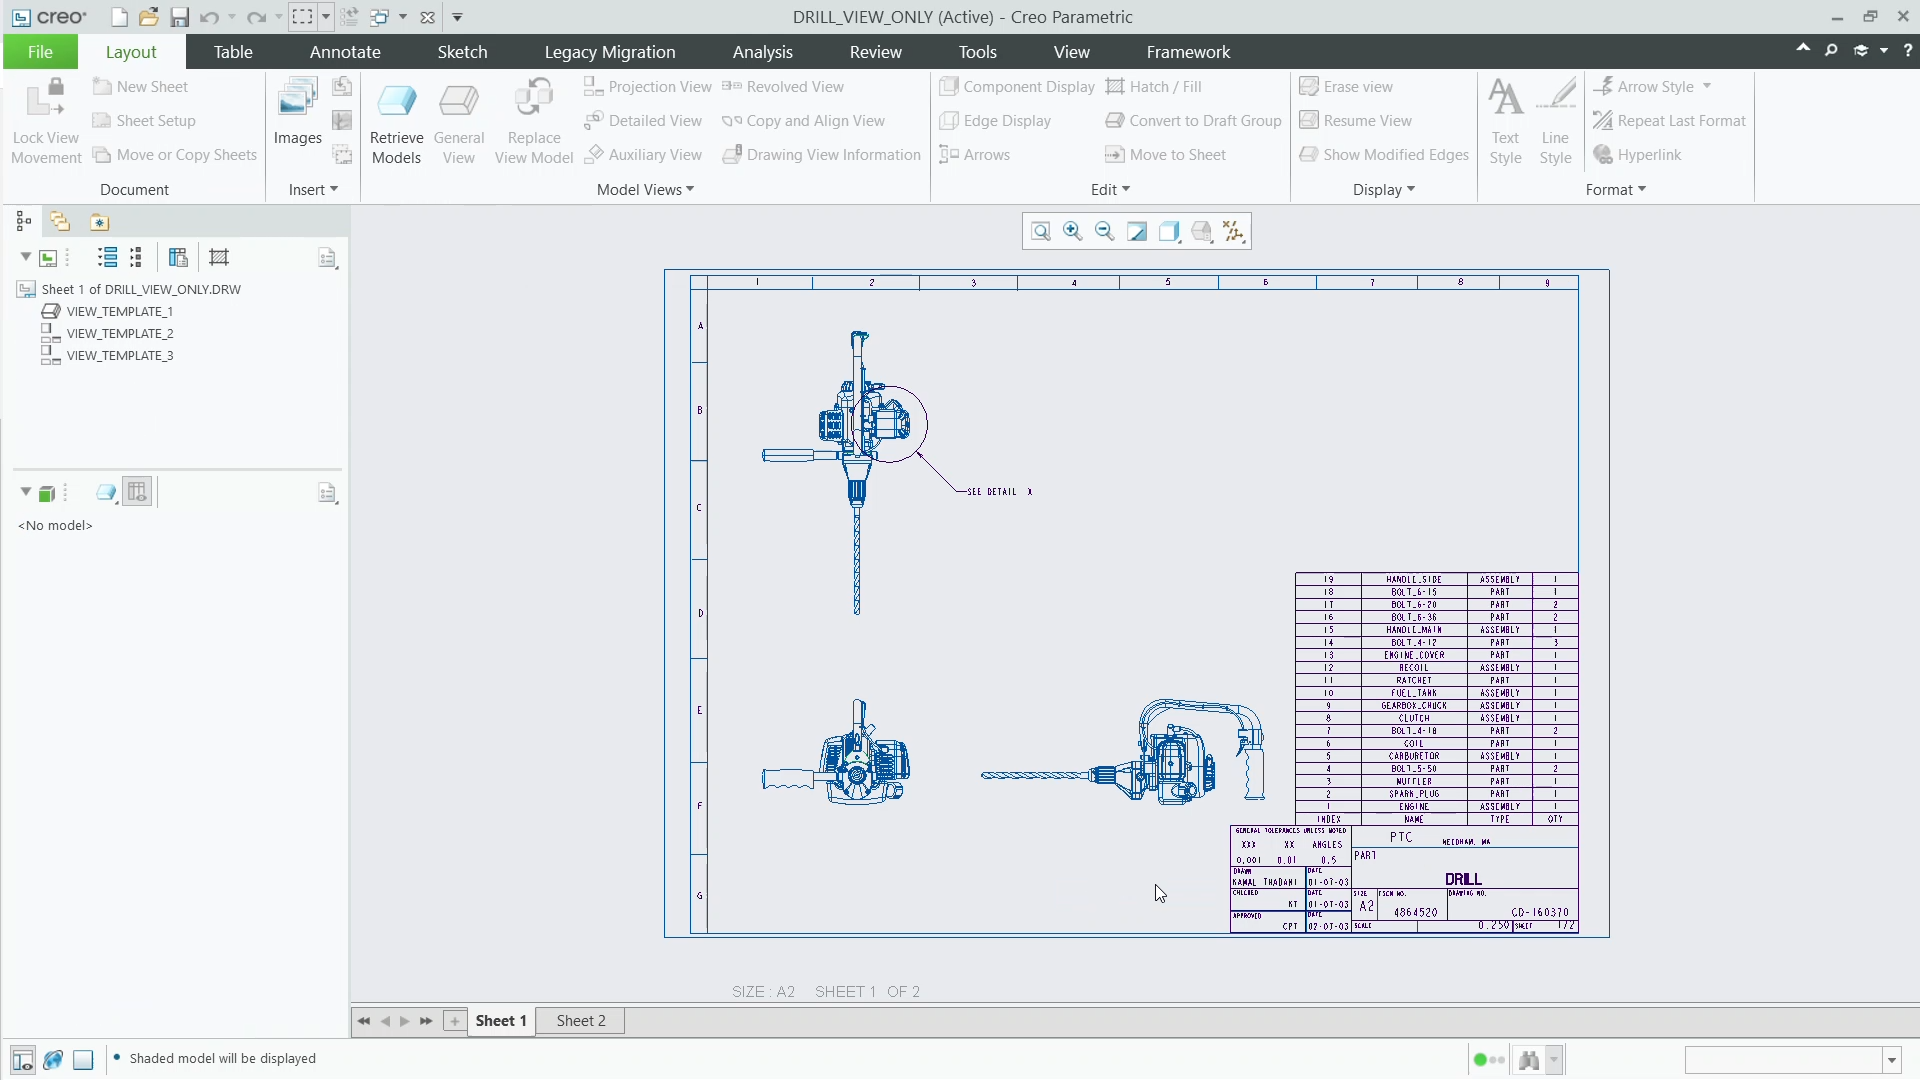This screenshot has width=1920, height=1080.
Task: Open the Table ribbon tab
Action: click(x=233, y=52)
